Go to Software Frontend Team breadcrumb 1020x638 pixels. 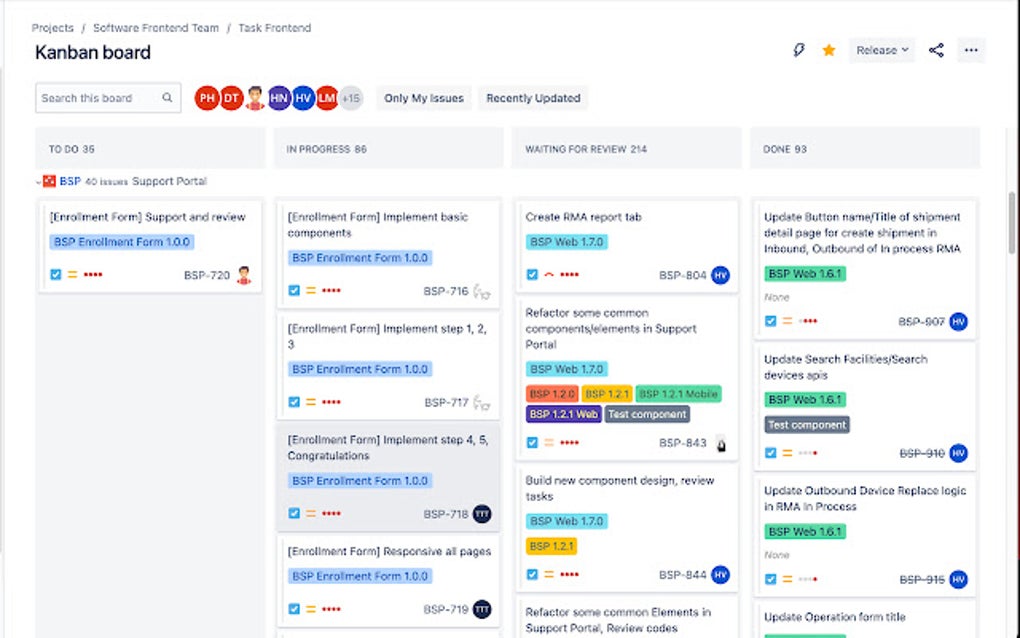tap(156, 28)
